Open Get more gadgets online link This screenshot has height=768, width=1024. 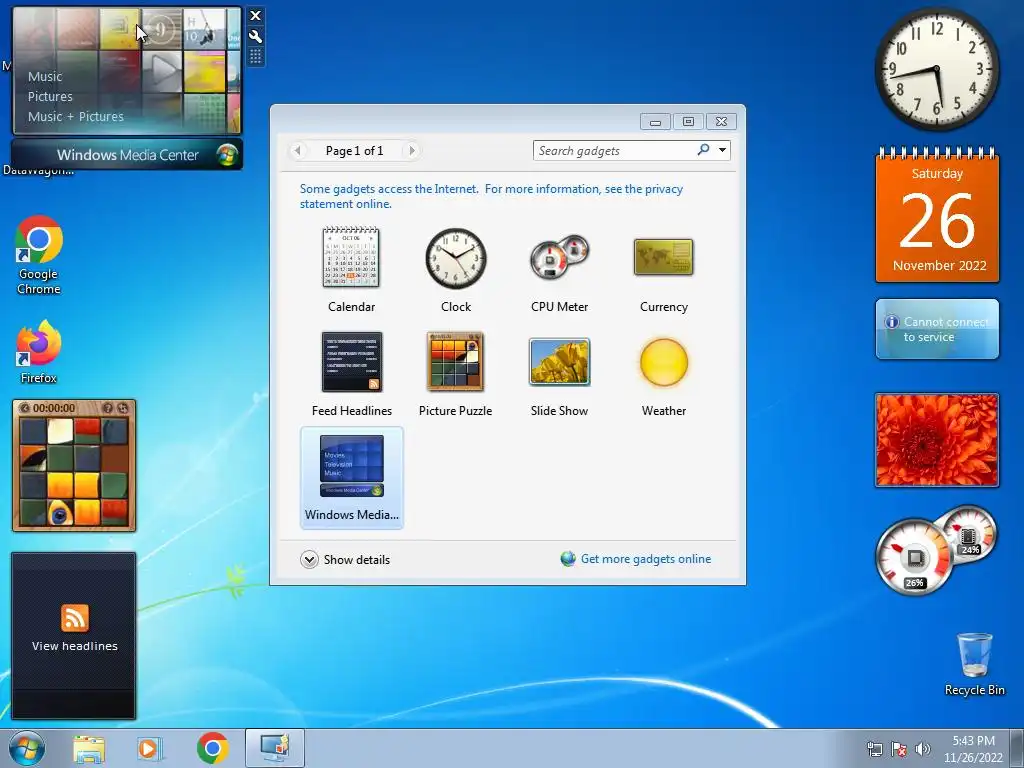point(636,559)
